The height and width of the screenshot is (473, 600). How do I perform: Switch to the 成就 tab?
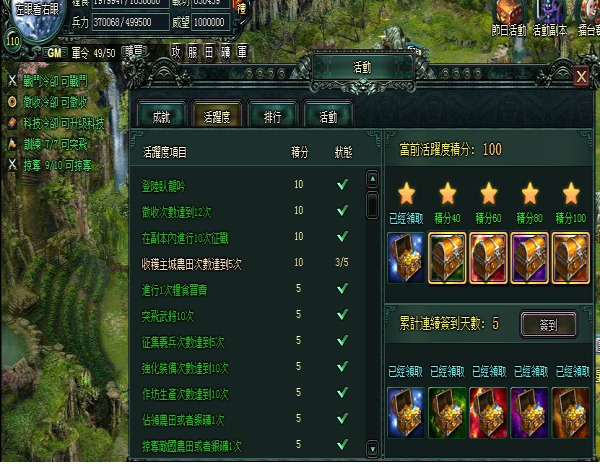[x=161, y=117]
